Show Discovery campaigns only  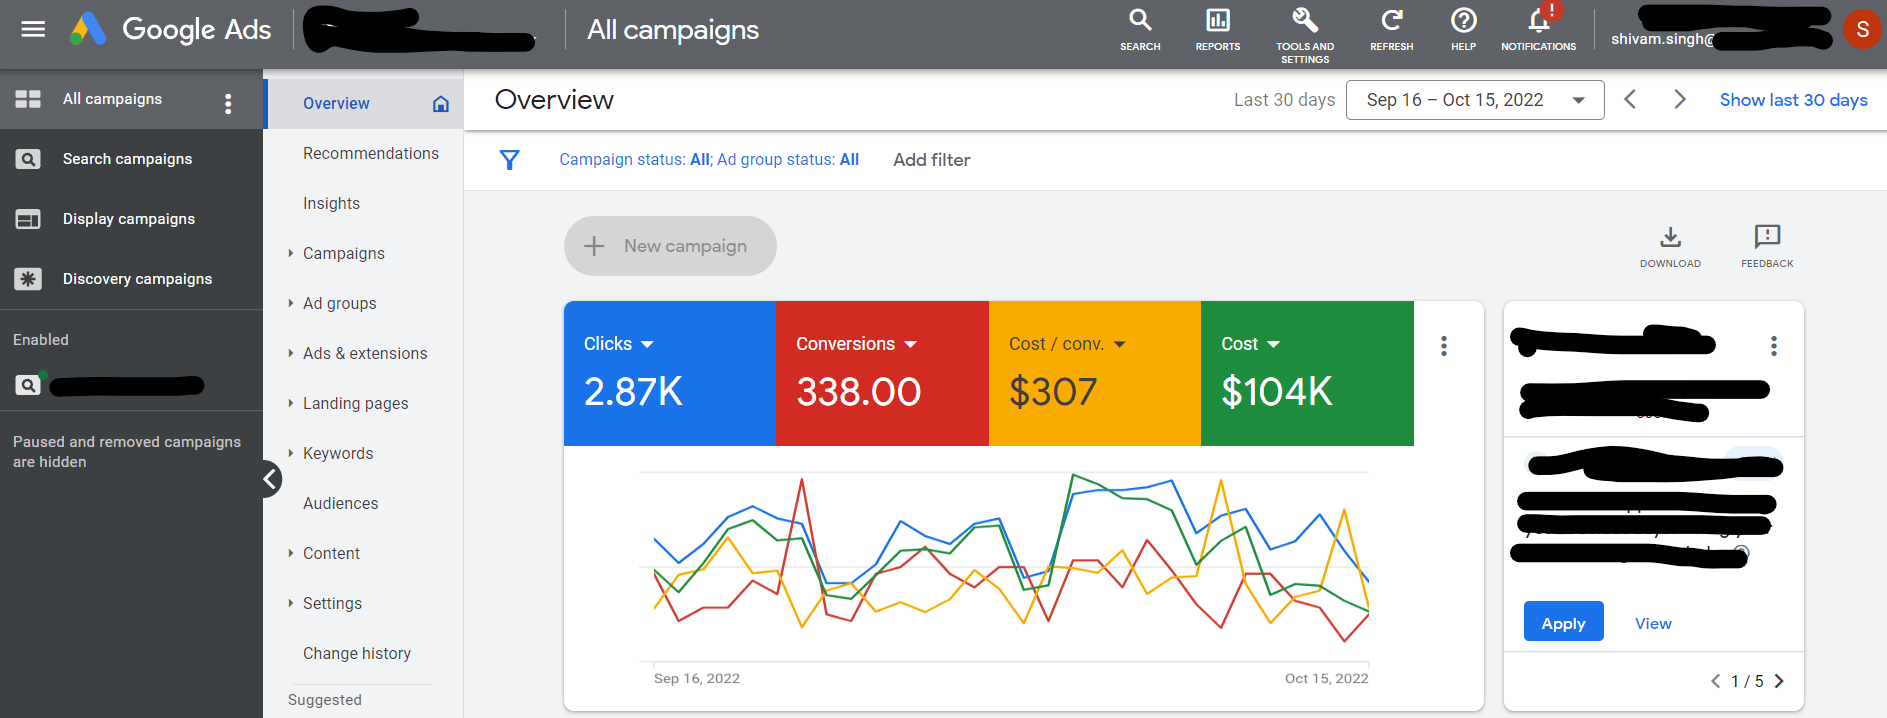[137, 279]
